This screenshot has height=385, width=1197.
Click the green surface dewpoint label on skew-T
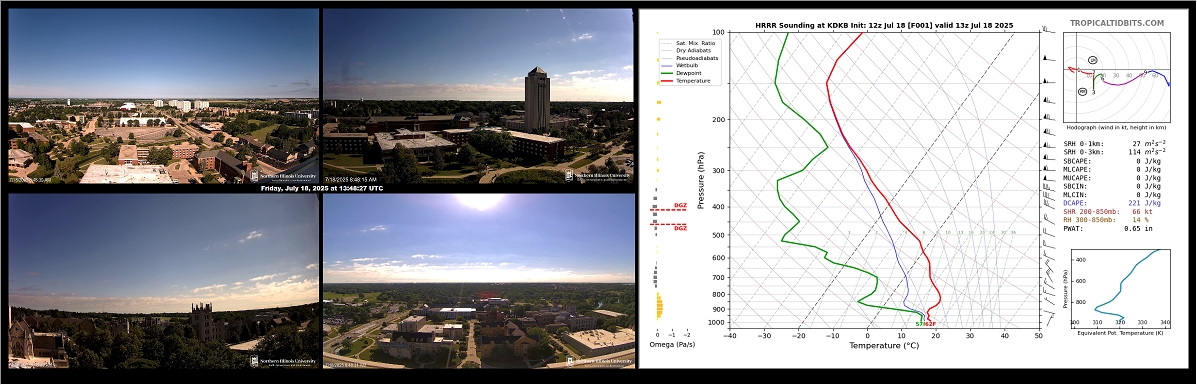(x=920, y=324)
